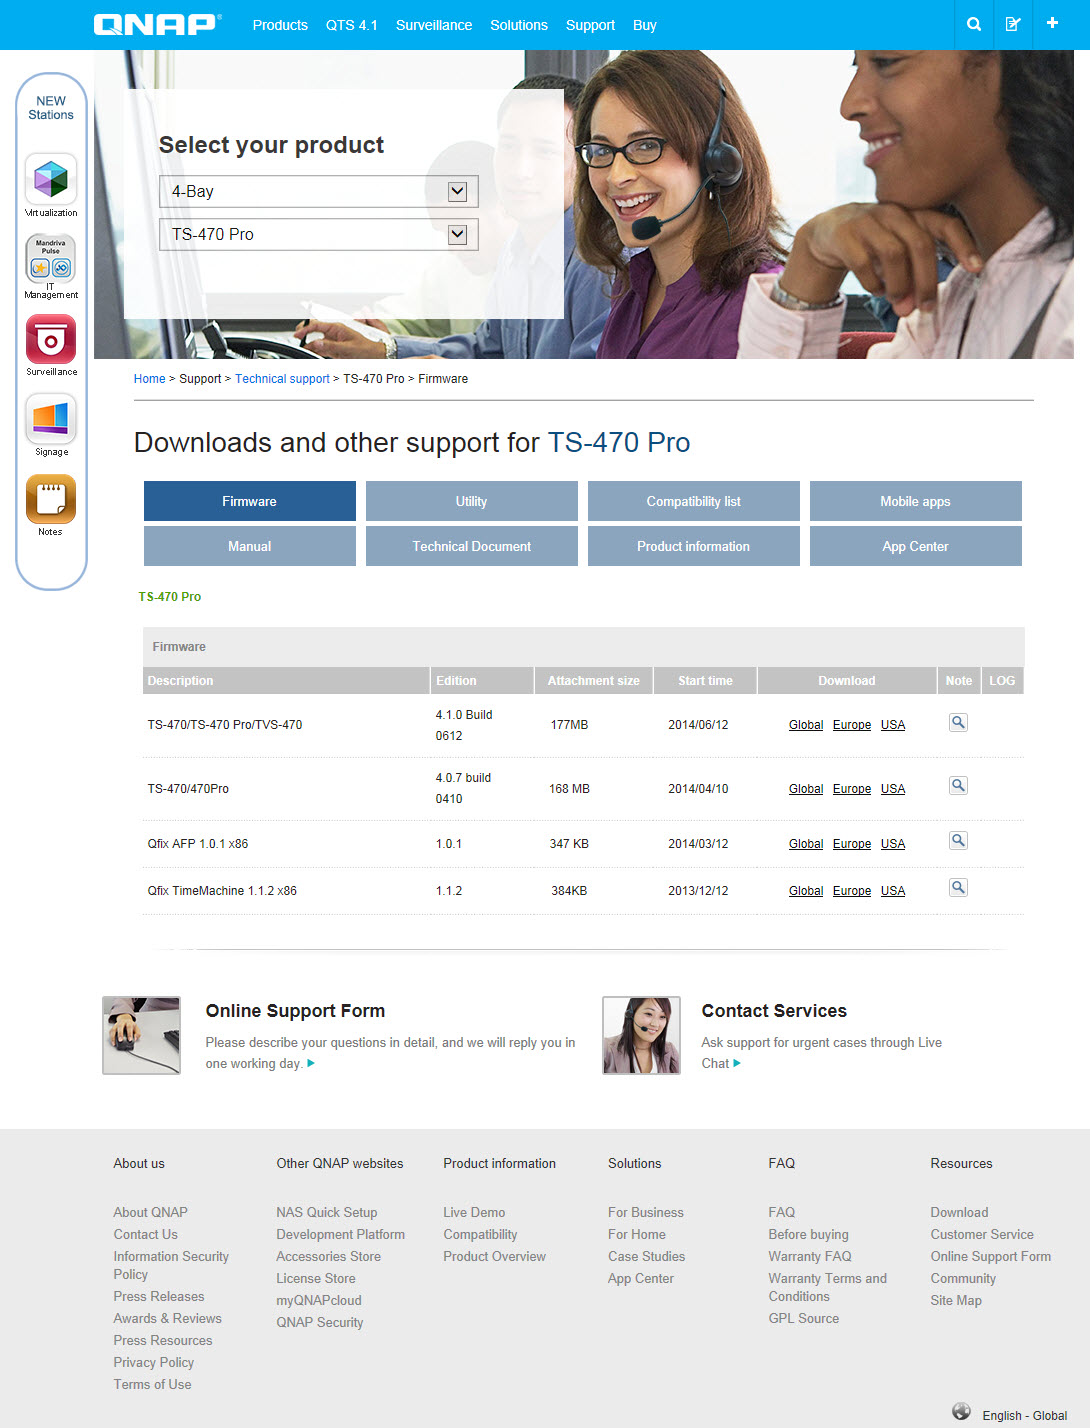The height and width of the screenshot is (1428, 1090).
Task: Download 4.0.7 build 0410 from USA
Action: (893, 789)
